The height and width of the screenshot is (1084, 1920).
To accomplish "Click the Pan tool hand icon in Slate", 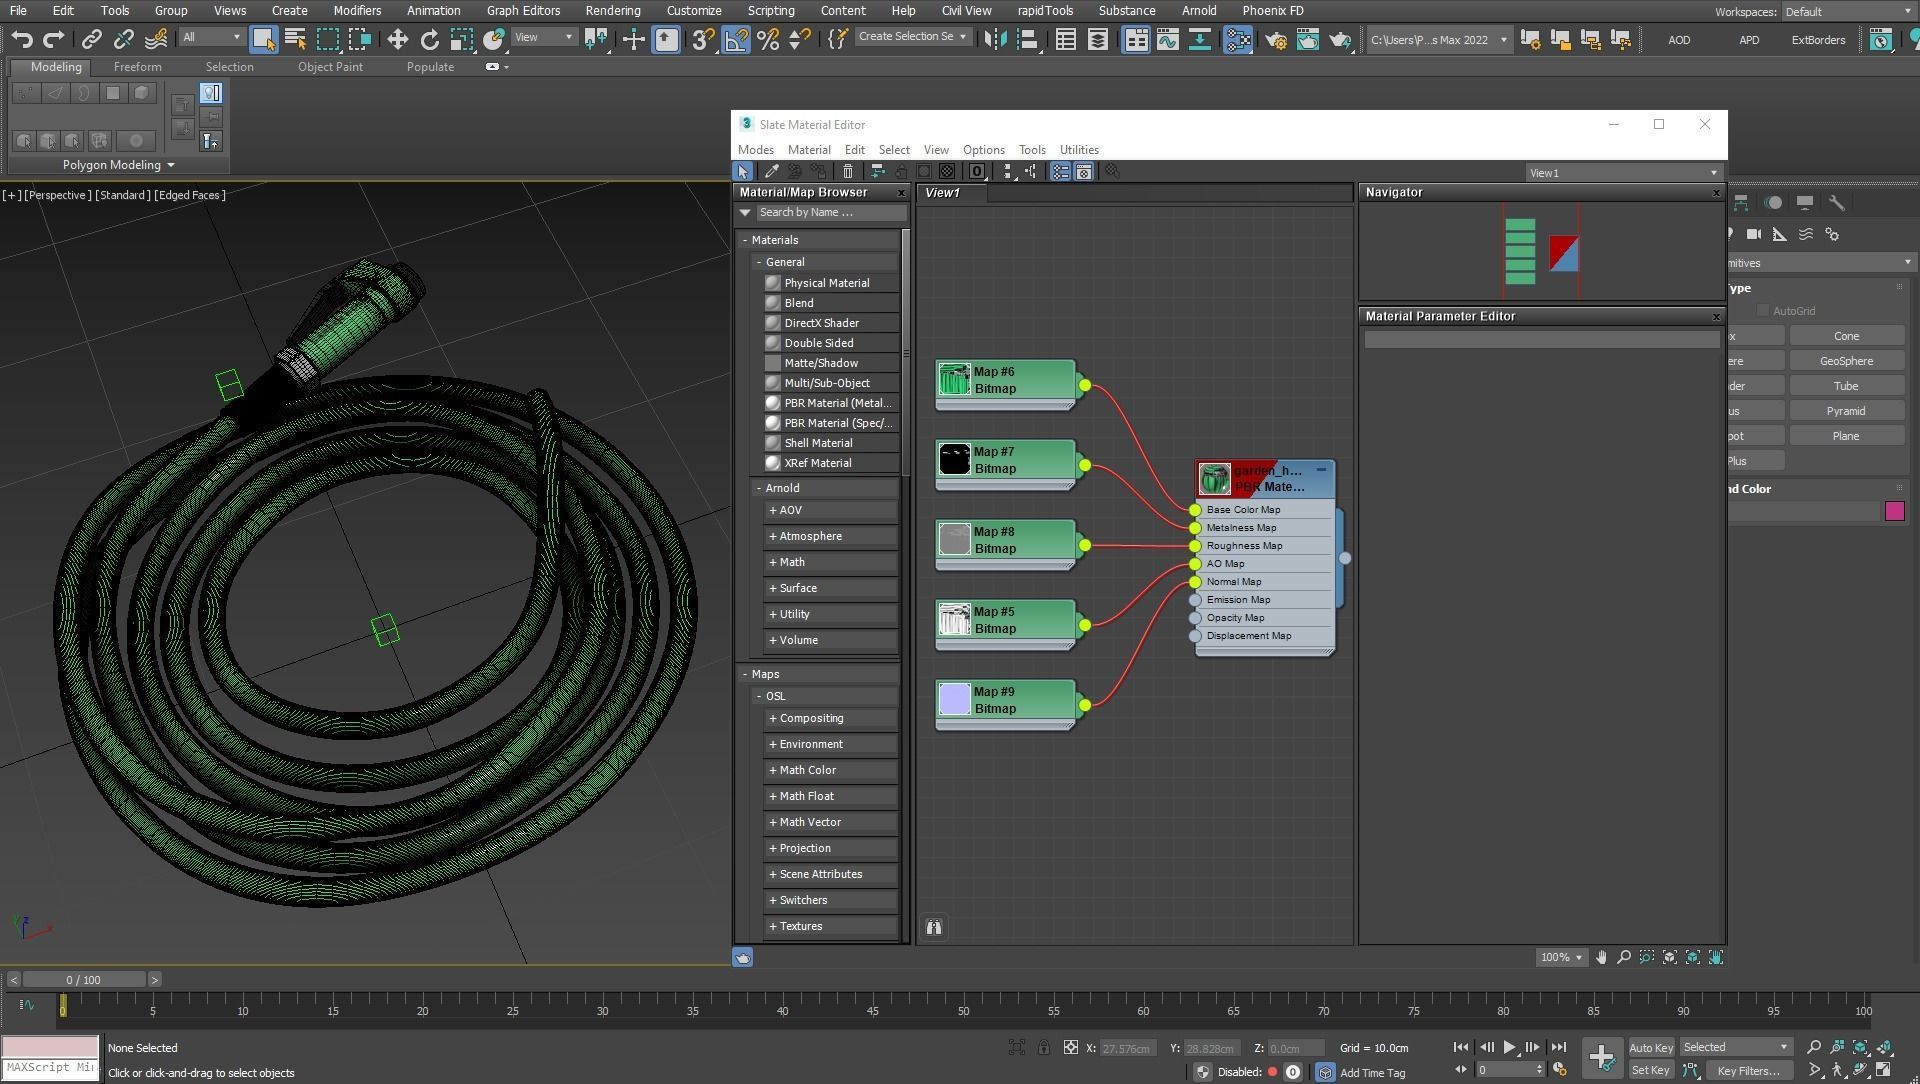I will [1601, 957].
